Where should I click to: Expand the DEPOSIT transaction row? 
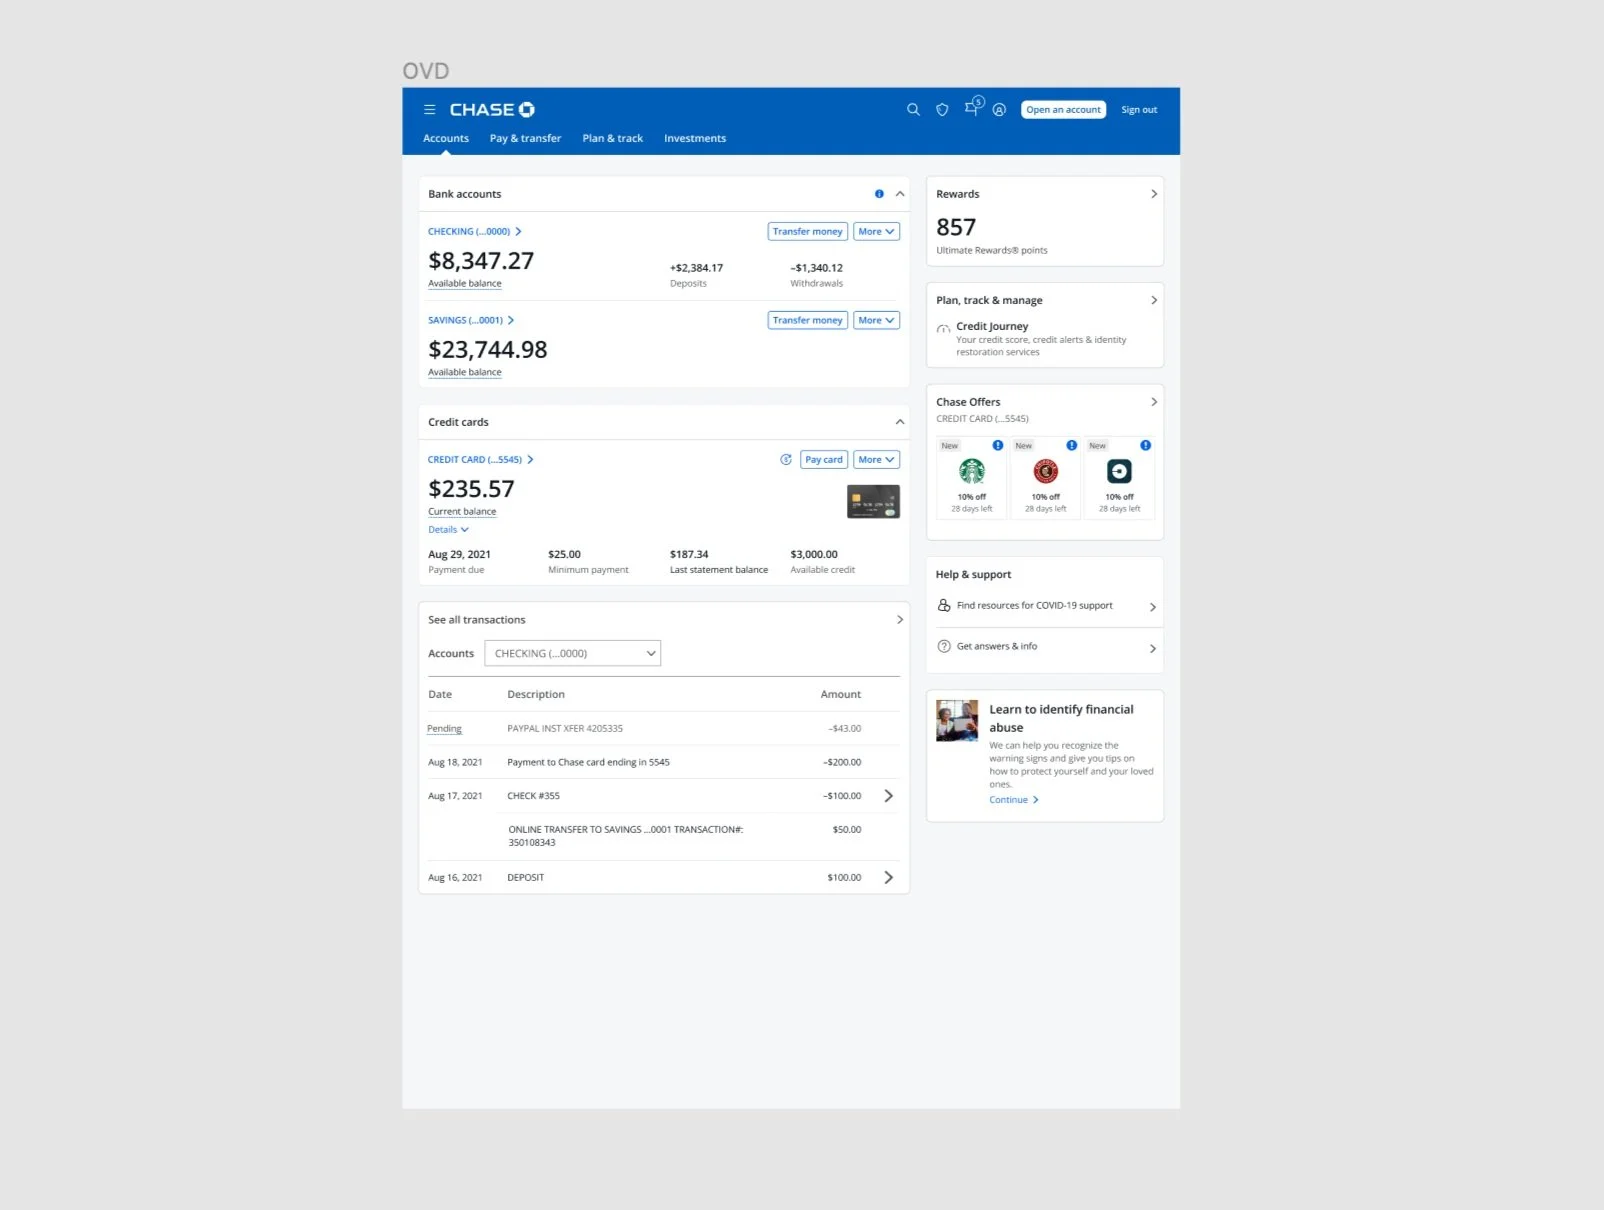coord(888,878)
